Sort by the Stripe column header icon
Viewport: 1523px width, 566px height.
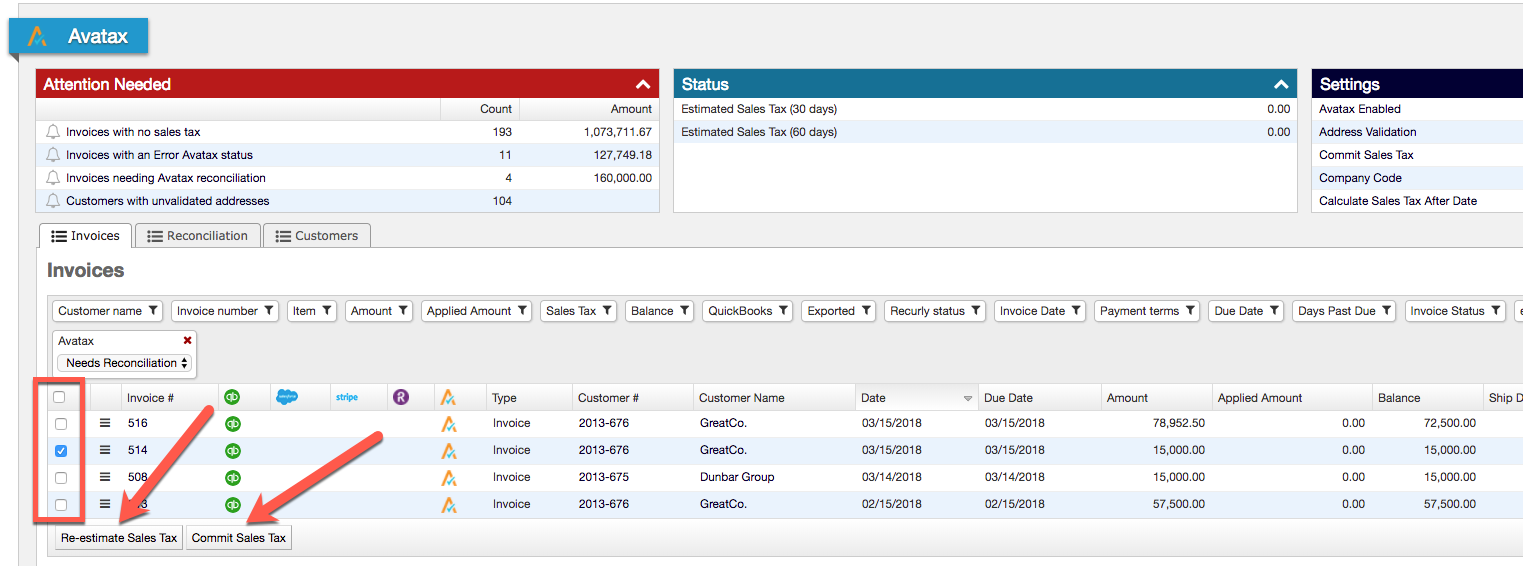(347, 397)
